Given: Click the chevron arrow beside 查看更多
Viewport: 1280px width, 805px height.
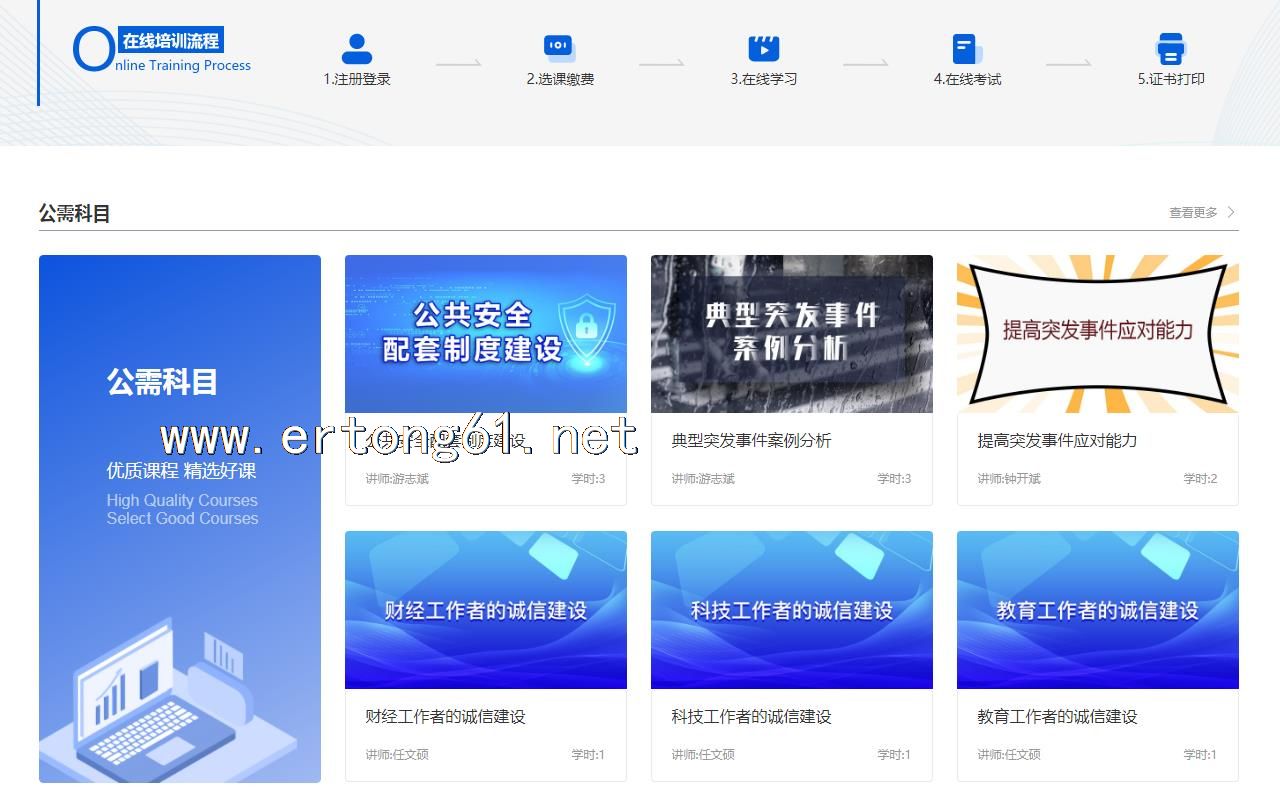Looking at the screenshot, I should 1231,212.
